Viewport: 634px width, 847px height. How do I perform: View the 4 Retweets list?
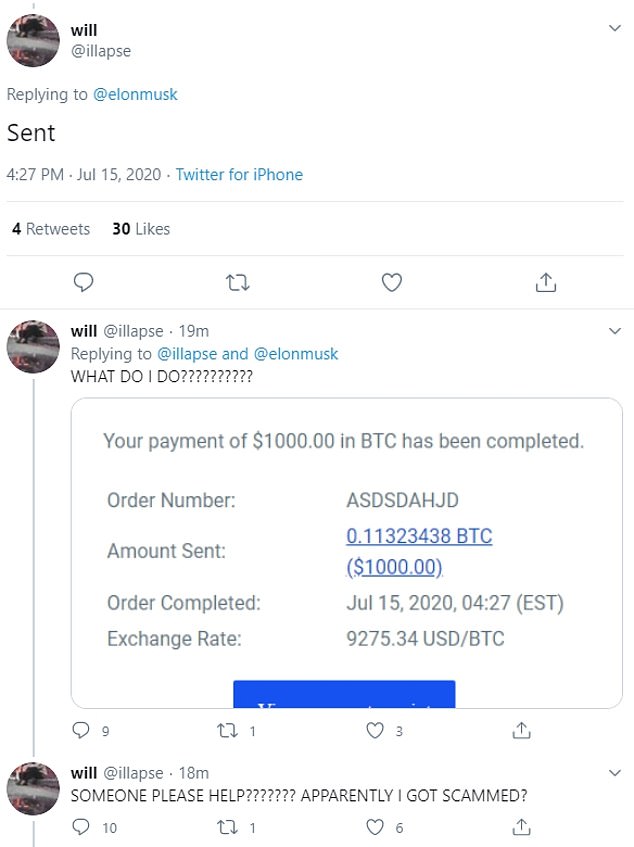(x=51, y=229)
